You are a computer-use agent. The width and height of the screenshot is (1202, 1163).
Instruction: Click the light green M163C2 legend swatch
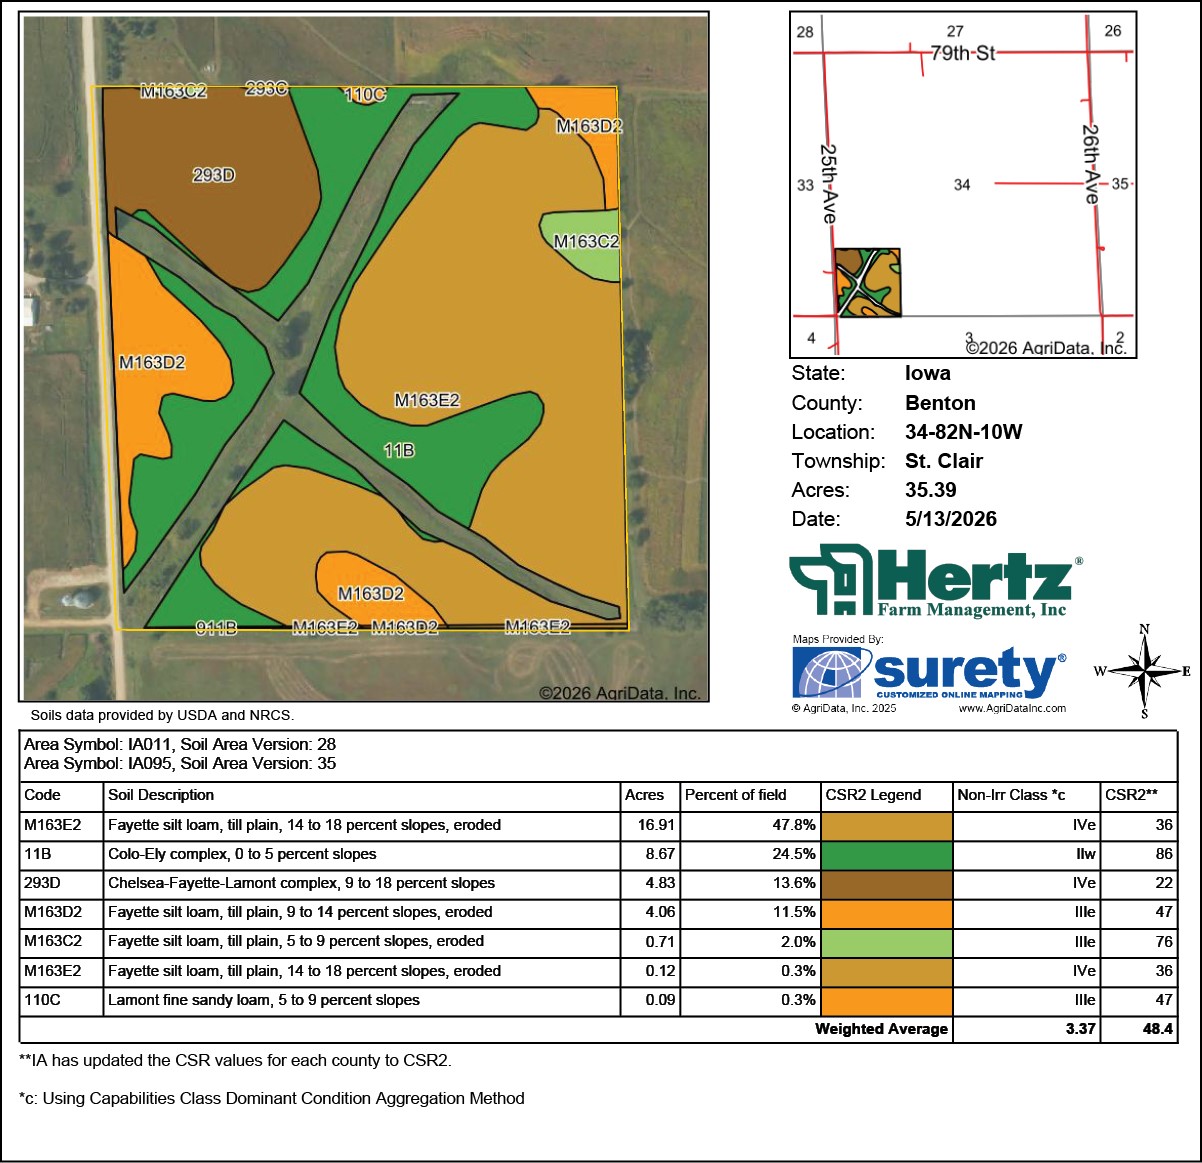887,942
